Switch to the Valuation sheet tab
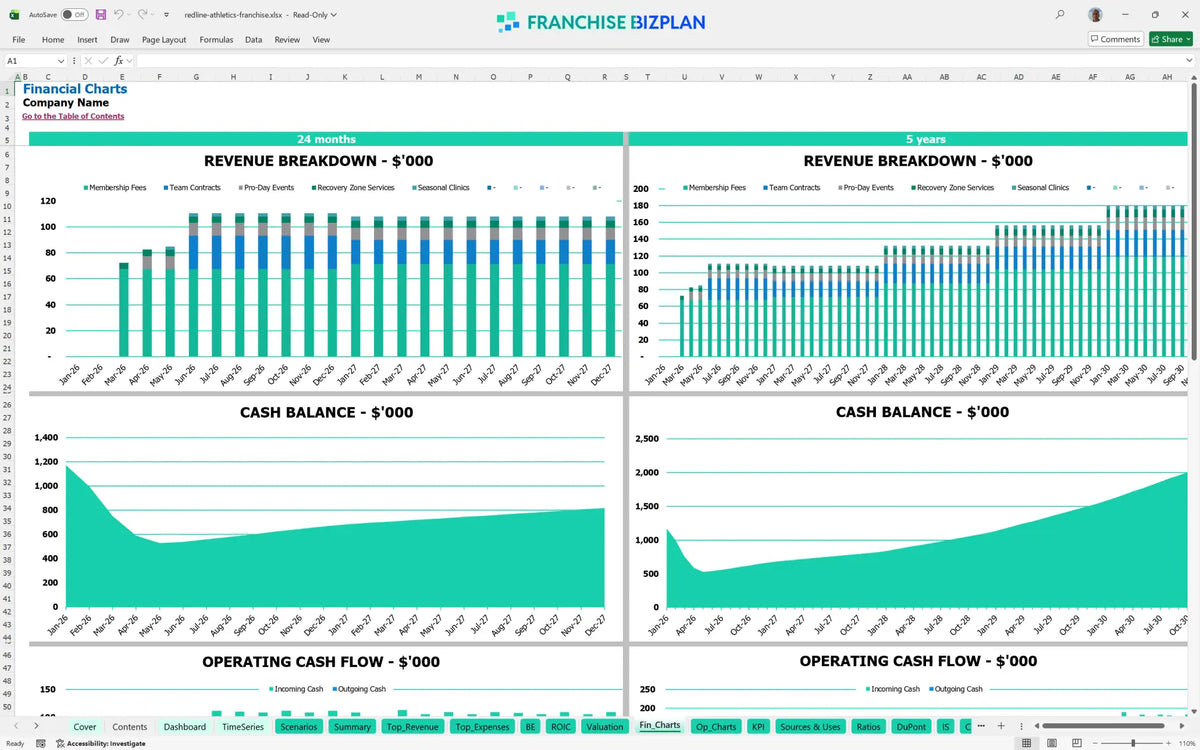This screenshot has height=750, width=1200. pyautogui.click(x=605, y=726)
